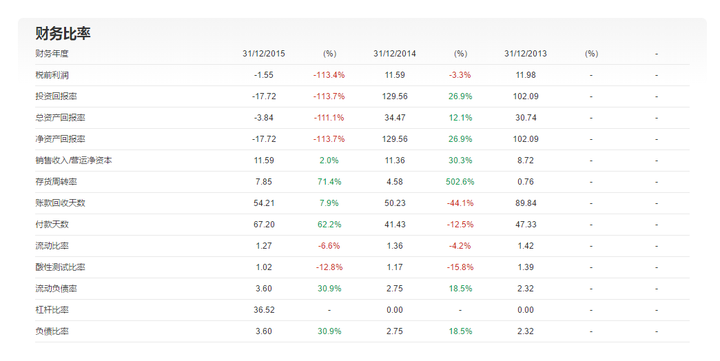Click the -113.4% pre-tax profit change value

(x=329, y=75)
